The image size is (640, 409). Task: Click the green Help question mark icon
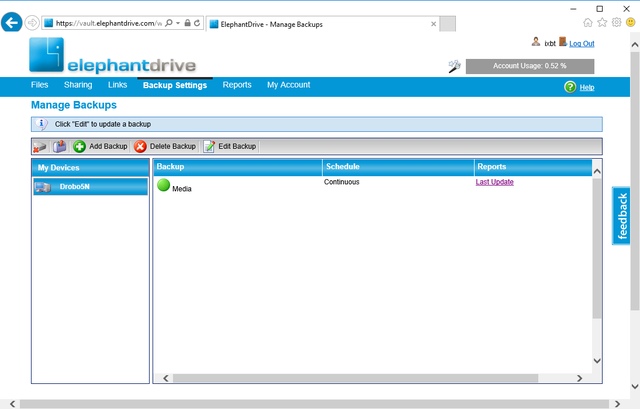click(x=570, y=87)
